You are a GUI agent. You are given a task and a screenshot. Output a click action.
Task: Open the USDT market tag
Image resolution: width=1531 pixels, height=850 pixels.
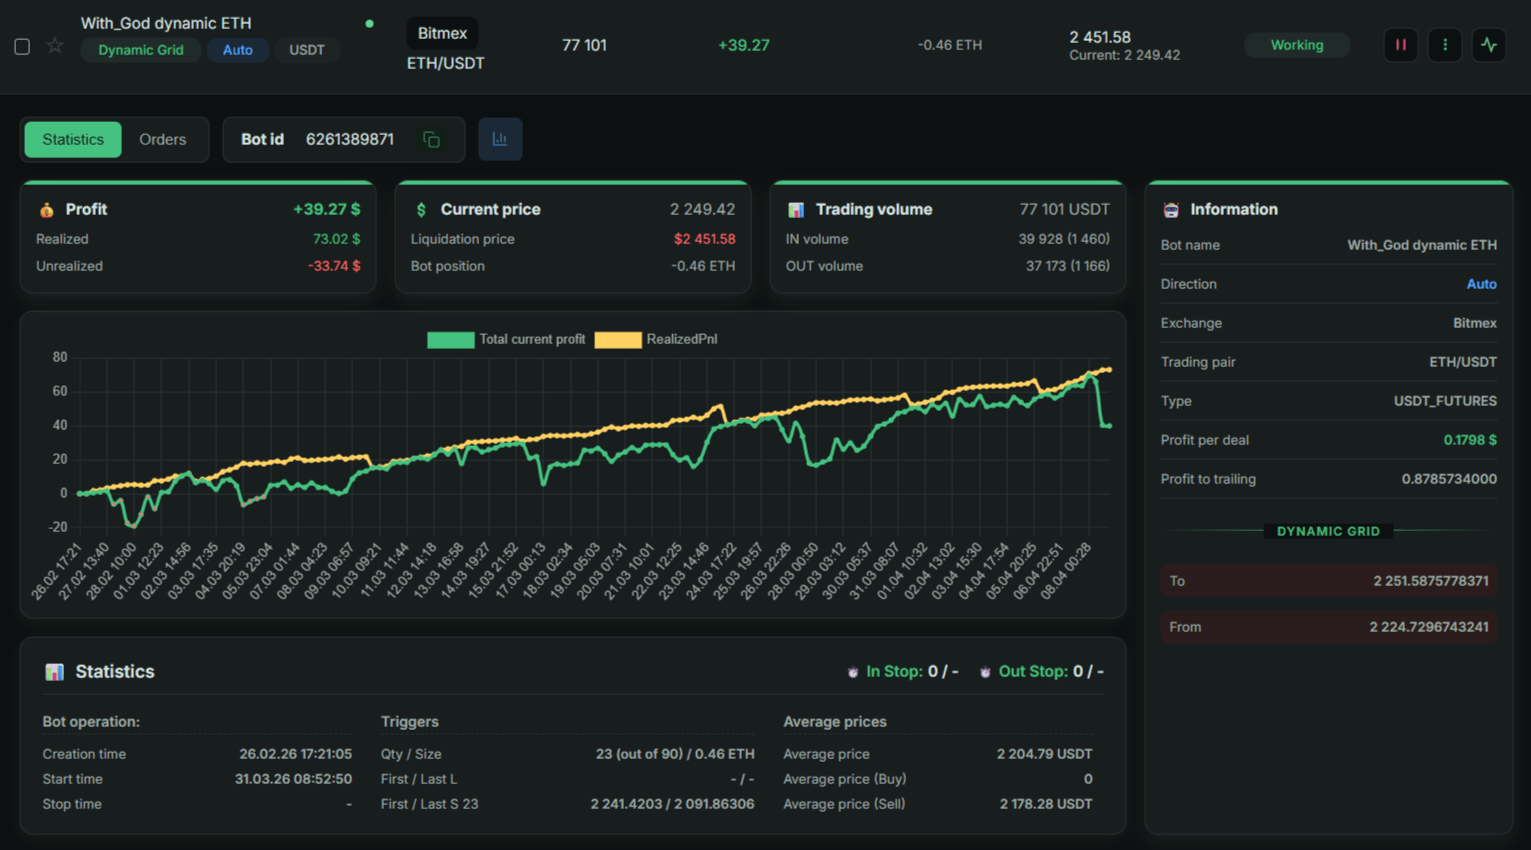[307, 50]
